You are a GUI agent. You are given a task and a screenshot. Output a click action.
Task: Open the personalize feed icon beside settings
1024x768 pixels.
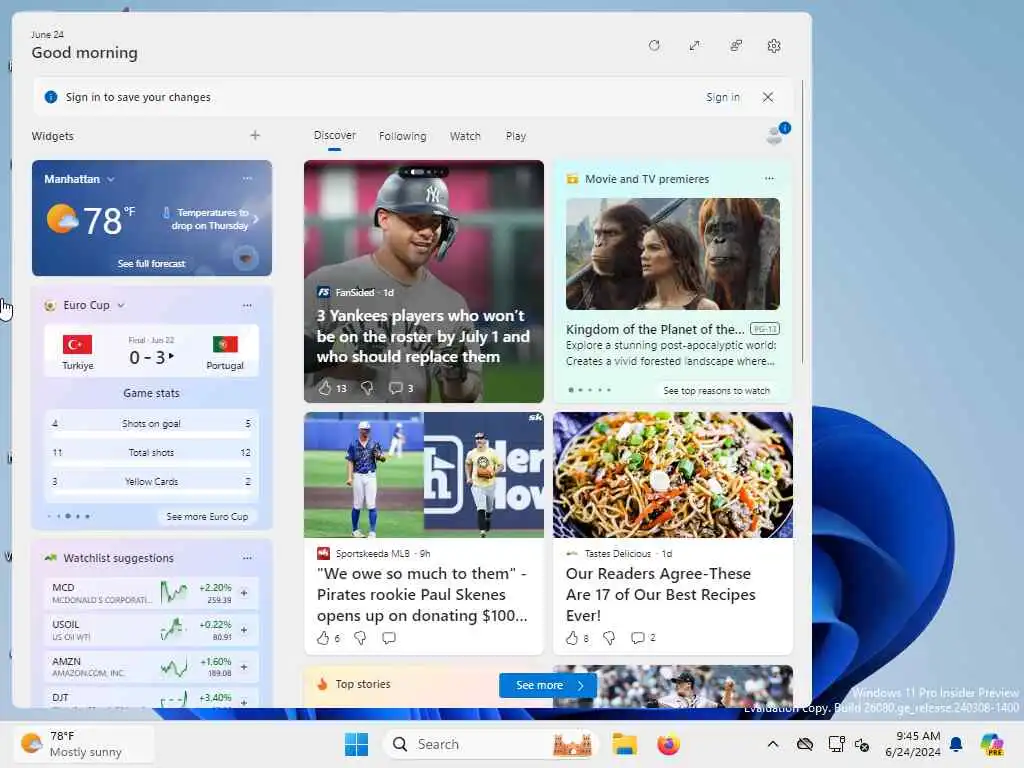point(736,46)
